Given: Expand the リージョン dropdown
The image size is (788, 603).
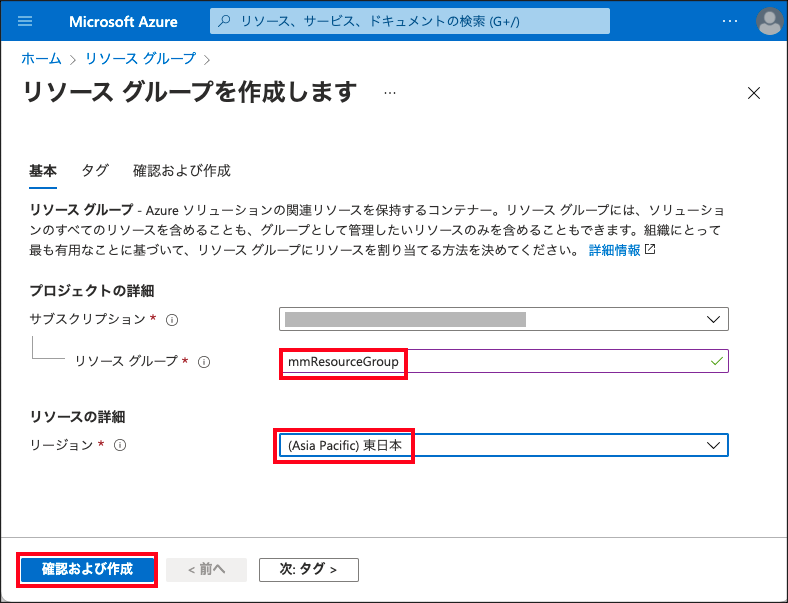Looking at the screenshot, I should coord(504,445).
